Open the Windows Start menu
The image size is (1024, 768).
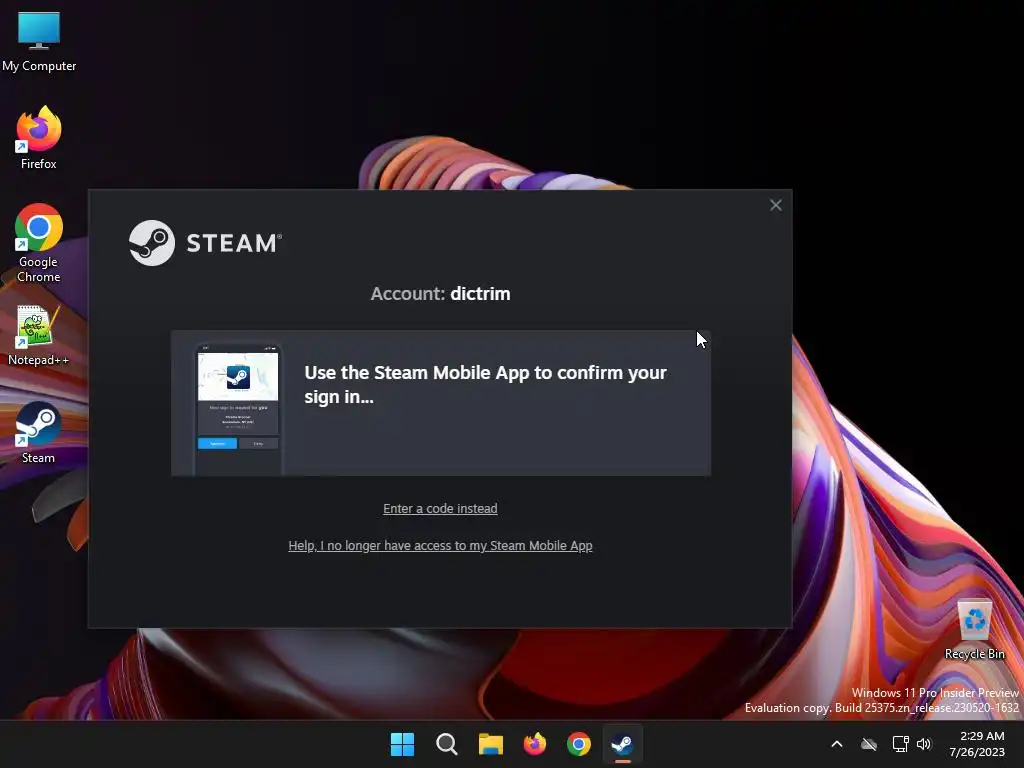pos(402,744)
